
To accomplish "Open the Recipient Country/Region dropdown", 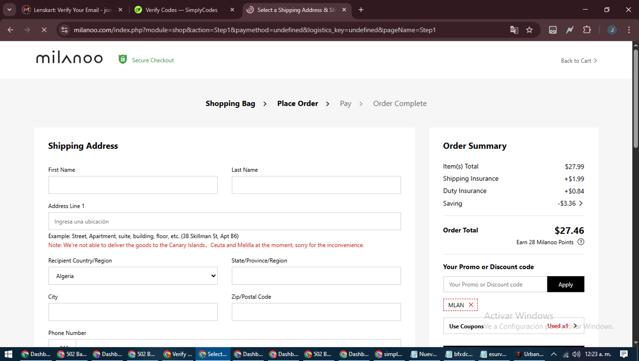I will 133,276.
